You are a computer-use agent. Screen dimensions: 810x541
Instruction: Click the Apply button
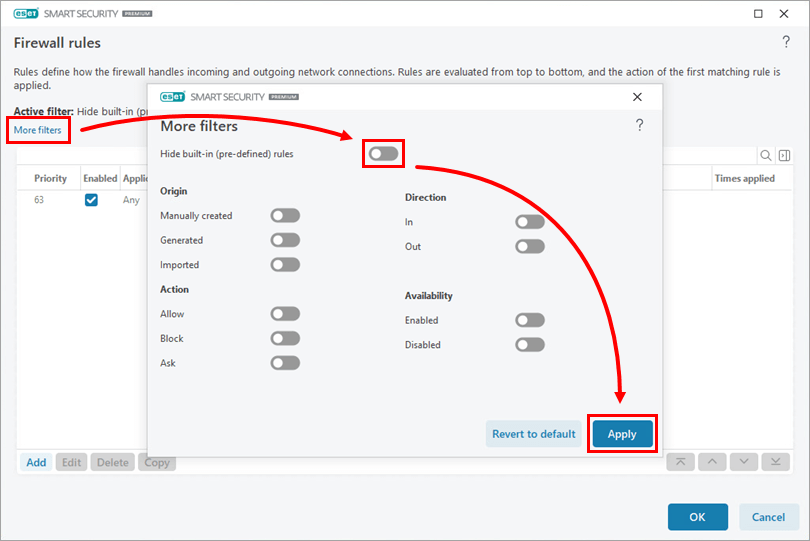coord(622,434)
